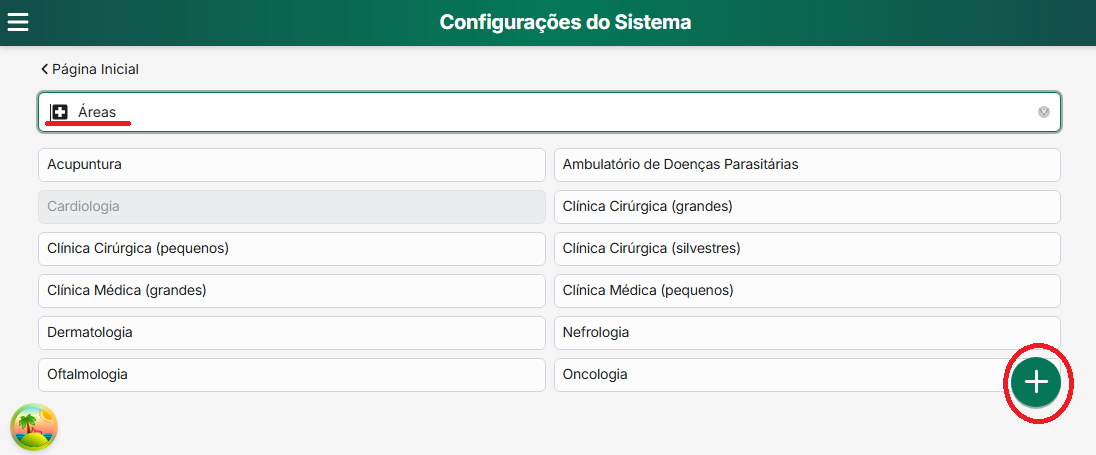Image resolution: width=1096 pixels, height=455 pixels.
Task: Clear the Áreas selection with the X icon
Action: pos(1043,112)
